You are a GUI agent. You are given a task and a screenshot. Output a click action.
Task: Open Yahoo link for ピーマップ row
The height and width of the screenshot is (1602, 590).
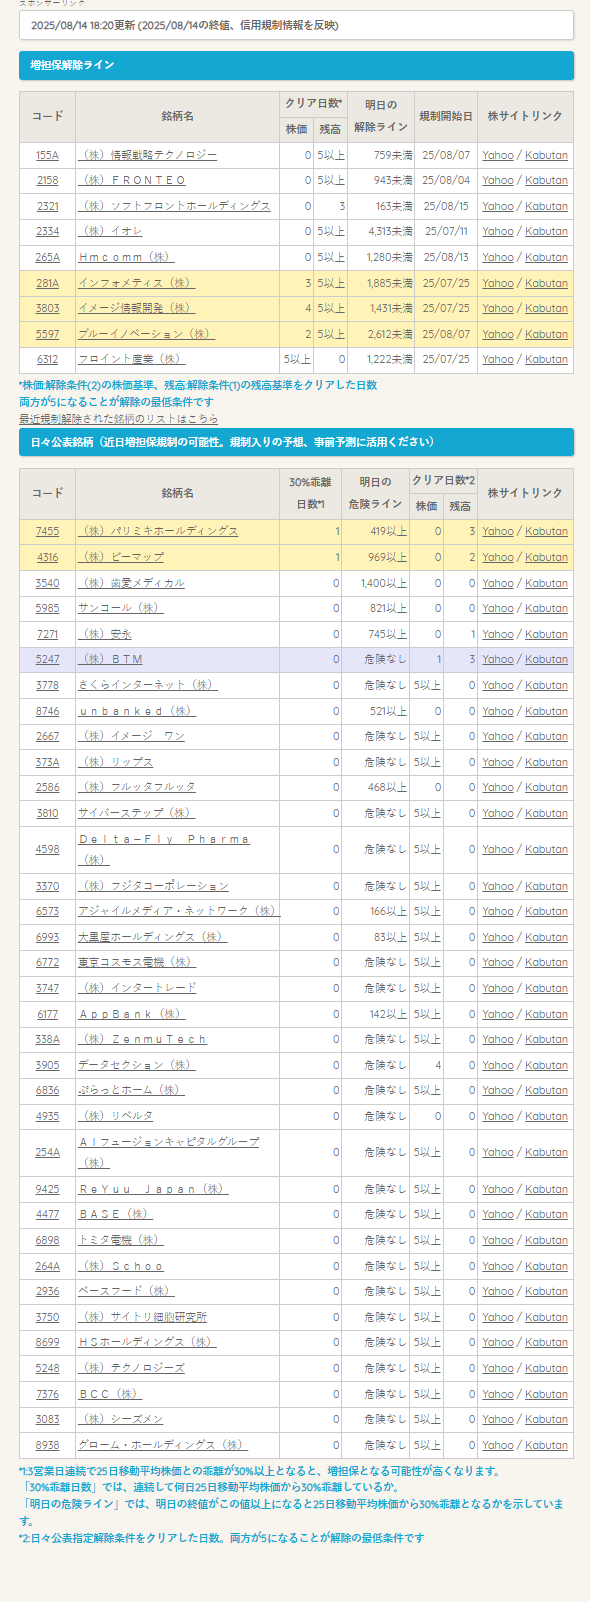point(498,558)
